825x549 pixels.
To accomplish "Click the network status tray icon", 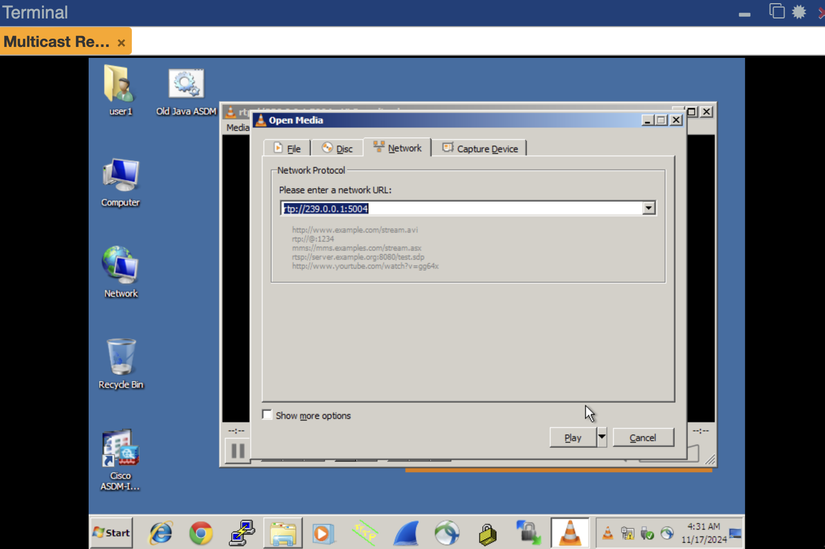I will click(x=627, y=533).
